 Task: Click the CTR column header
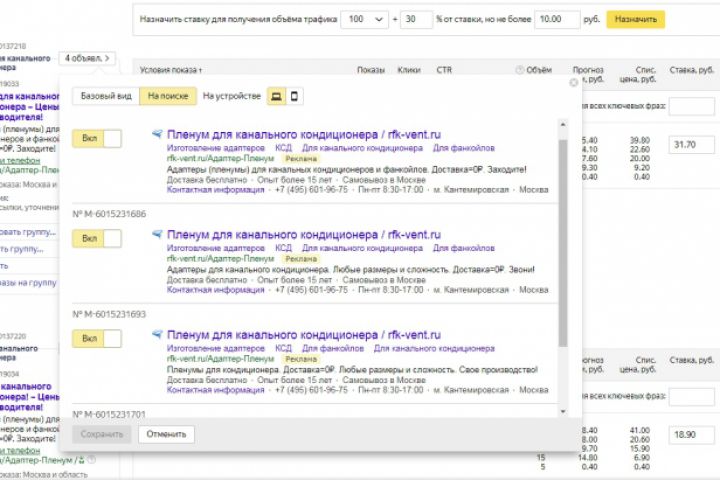point(444,70)
